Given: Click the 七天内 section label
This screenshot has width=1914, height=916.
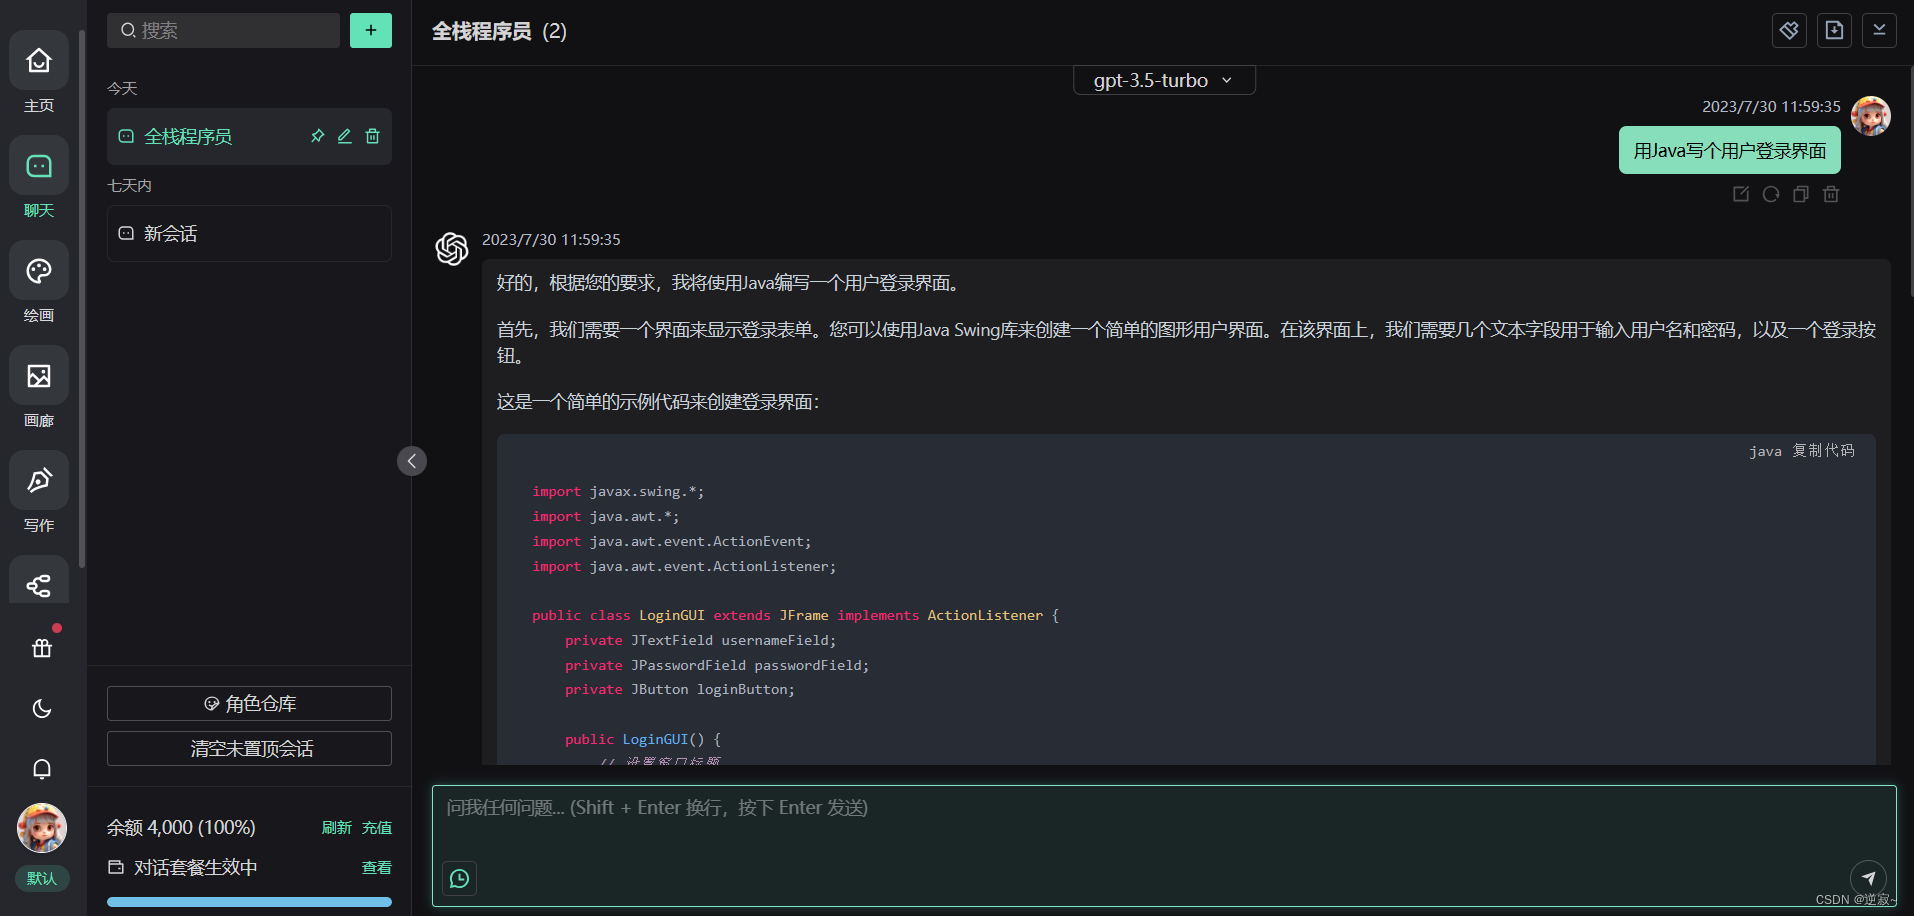Looking at the screenshot, I should click(129, 186).
